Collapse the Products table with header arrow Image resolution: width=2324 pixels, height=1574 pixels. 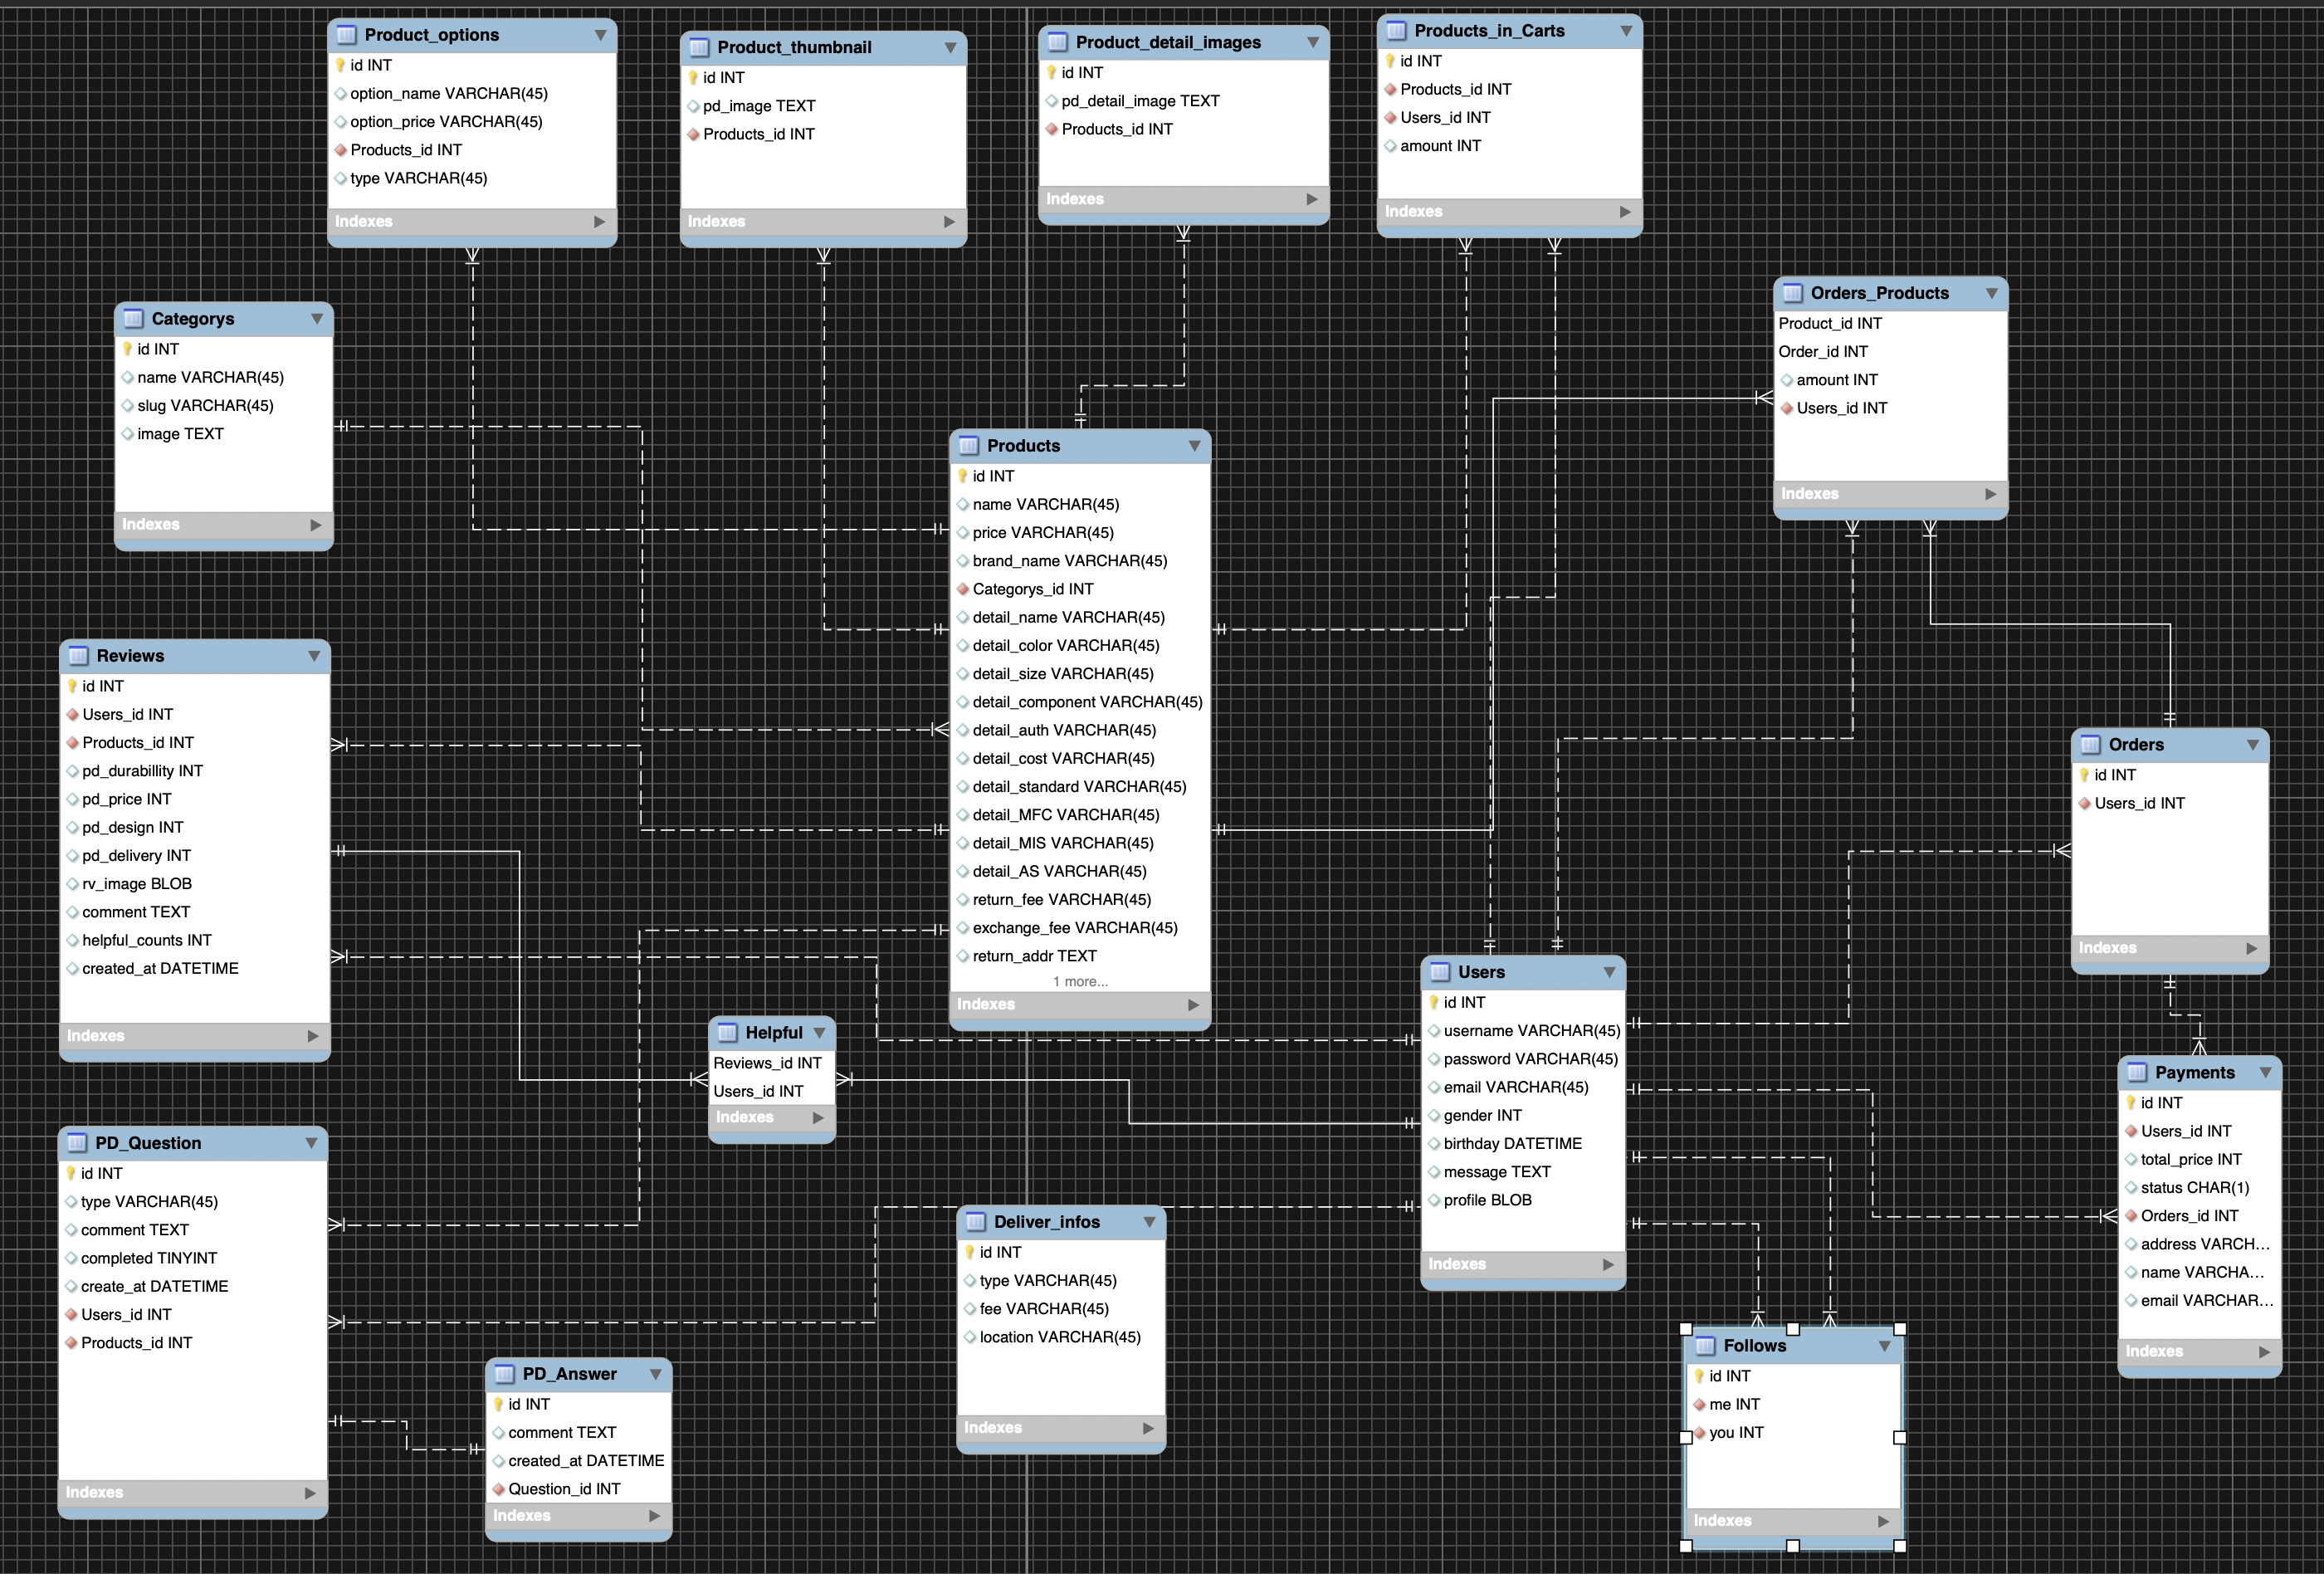[x=1194, y=446]
